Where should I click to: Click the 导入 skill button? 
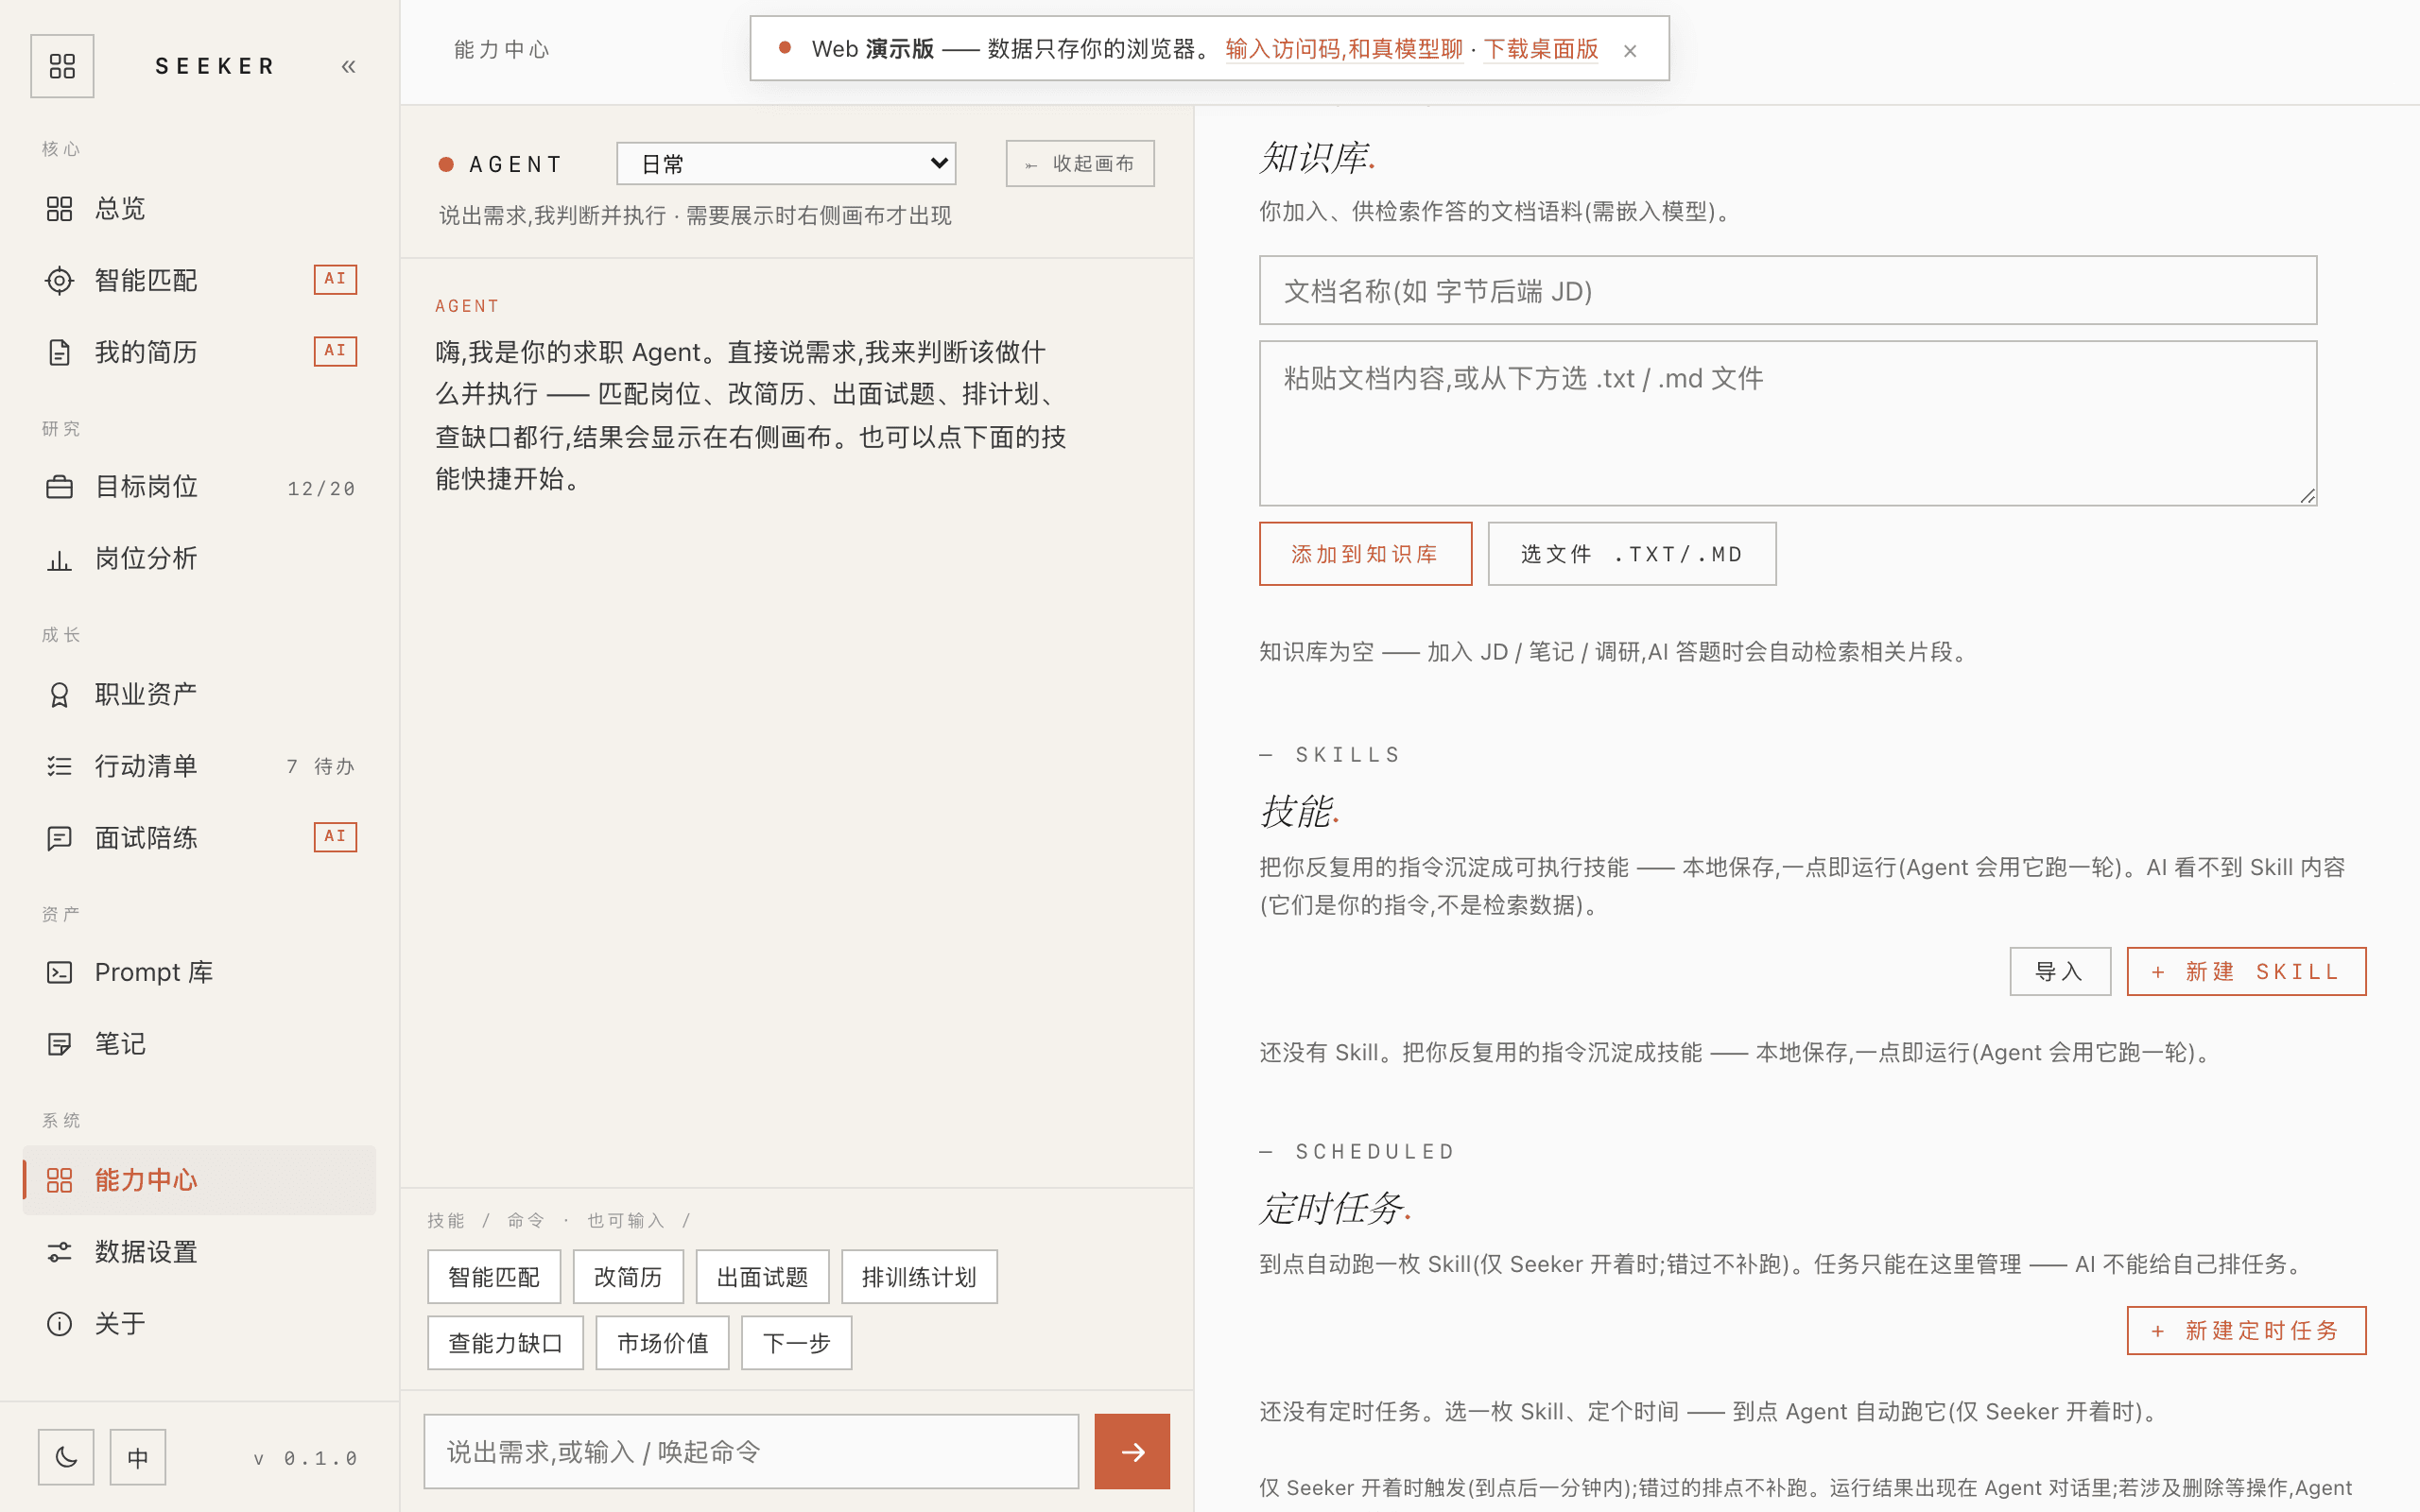[x=2060, y=971]
